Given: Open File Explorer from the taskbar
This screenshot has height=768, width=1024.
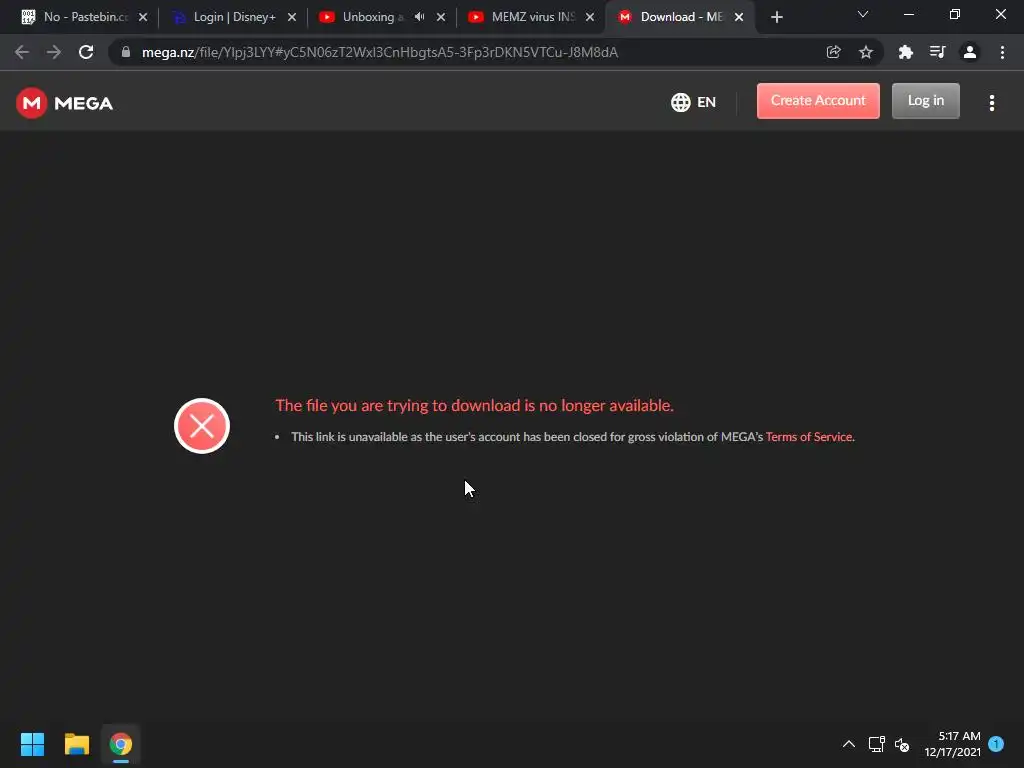Looking at the screenshot, I should (76, 744).
